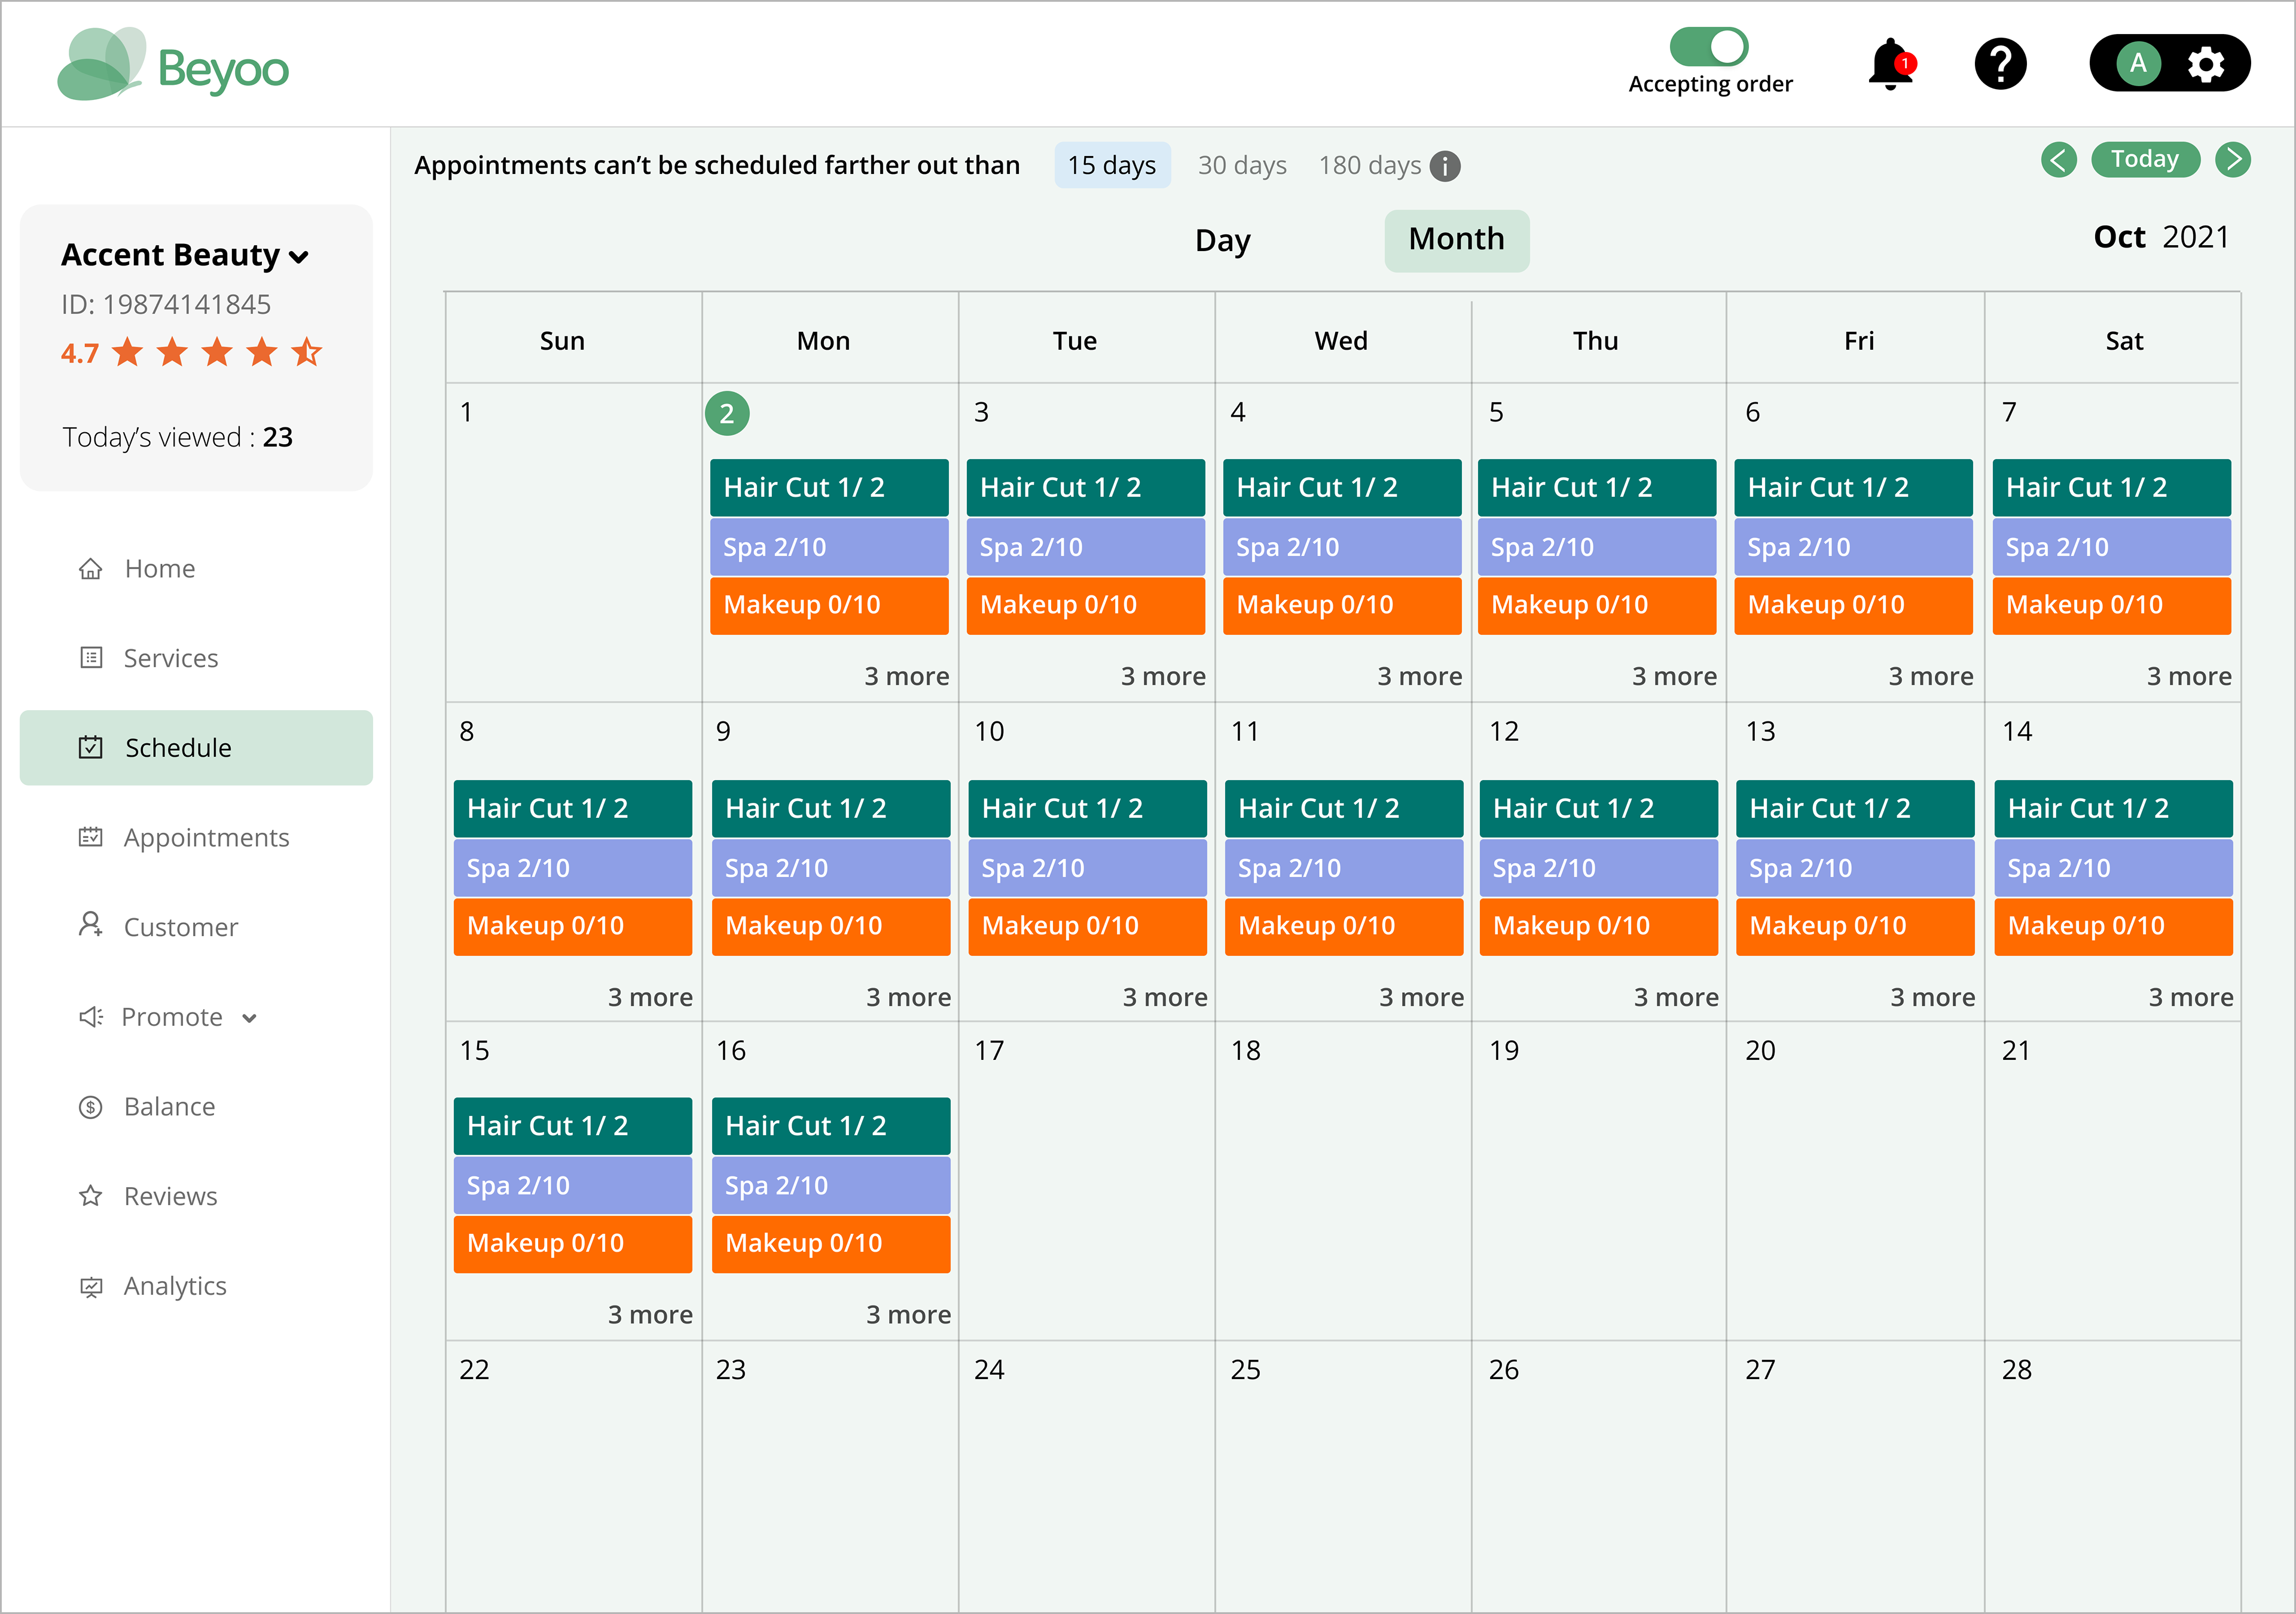Switch to Day view tab

[x=1223, y=240]
